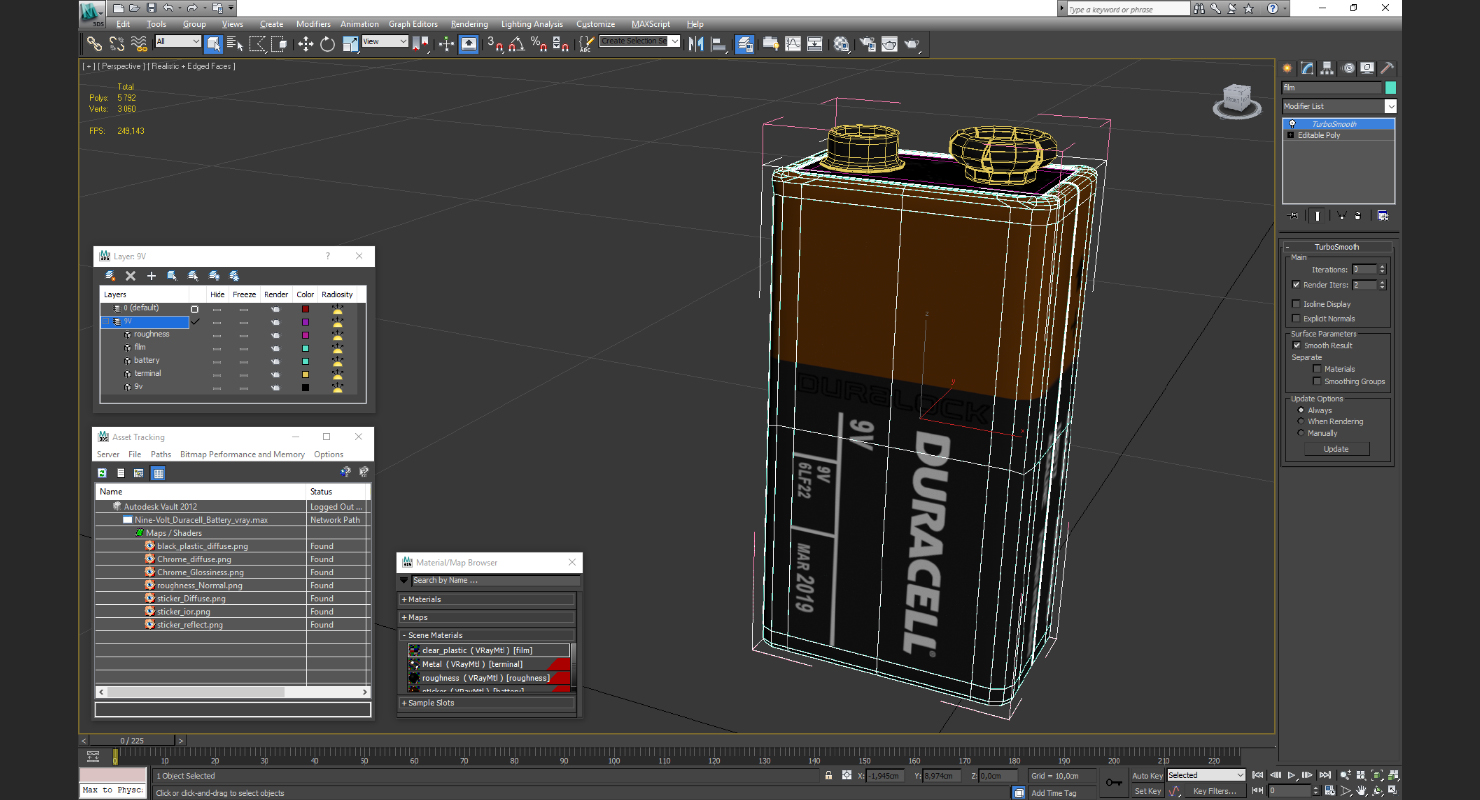
Task: Open reference coordinate View dropdown
Action: coord(385,42)
